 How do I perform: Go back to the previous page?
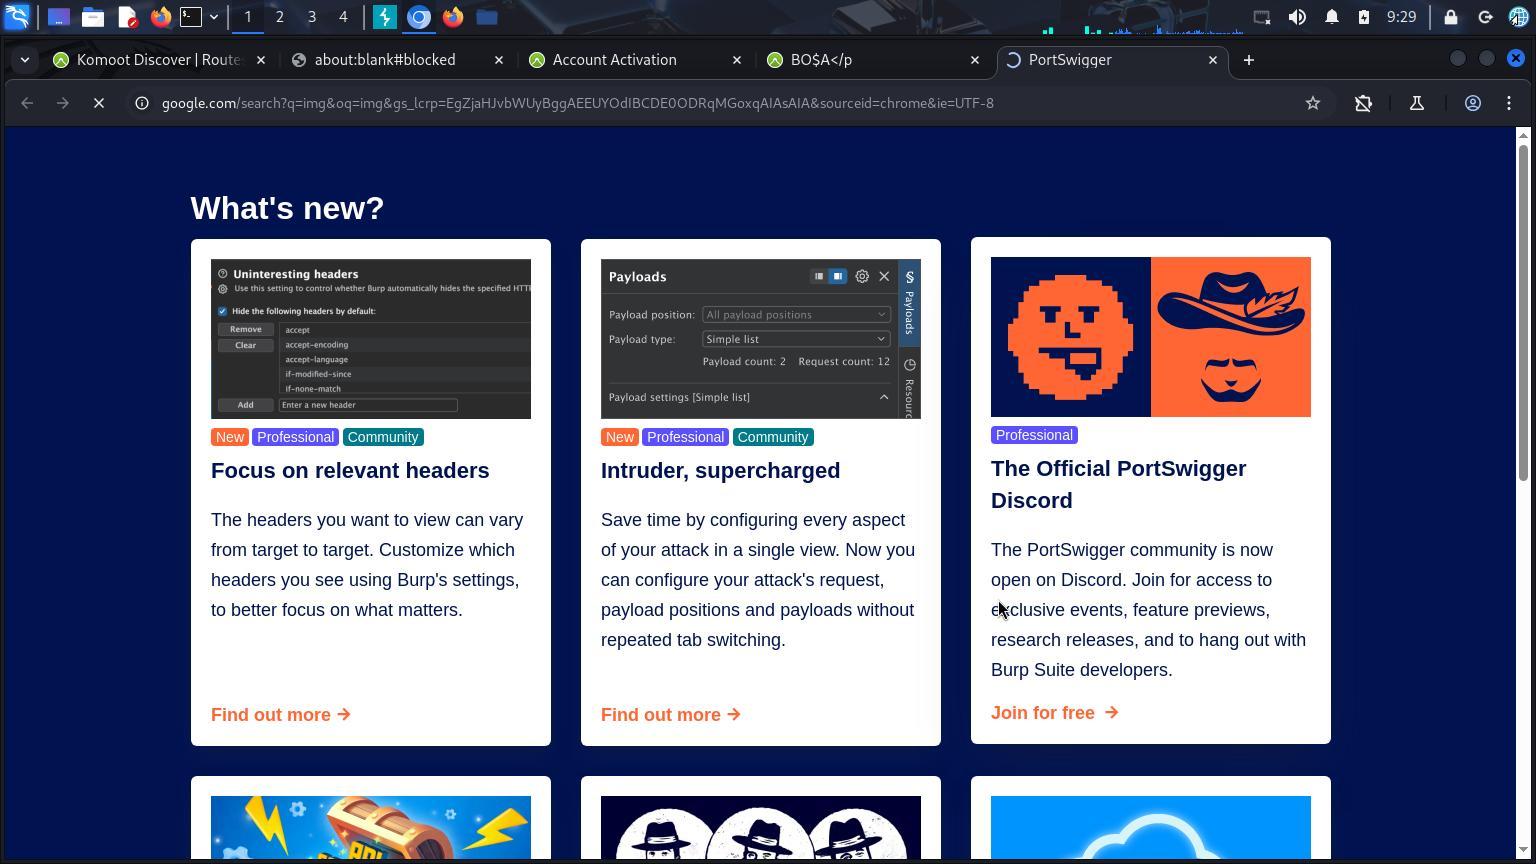[27, 103]
